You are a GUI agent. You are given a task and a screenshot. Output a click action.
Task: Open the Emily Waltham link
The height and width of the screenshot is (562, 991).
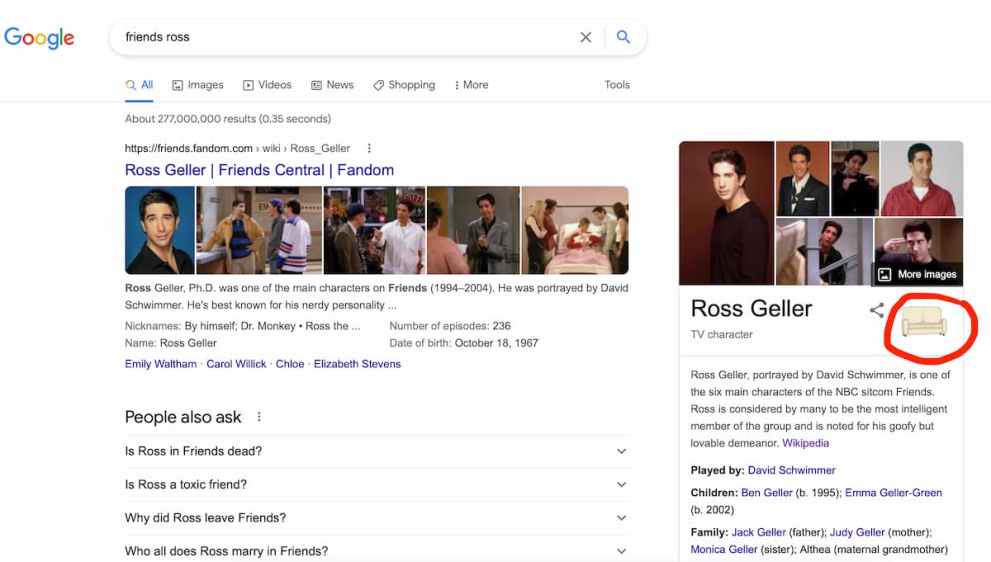click(x=161, y=363)
